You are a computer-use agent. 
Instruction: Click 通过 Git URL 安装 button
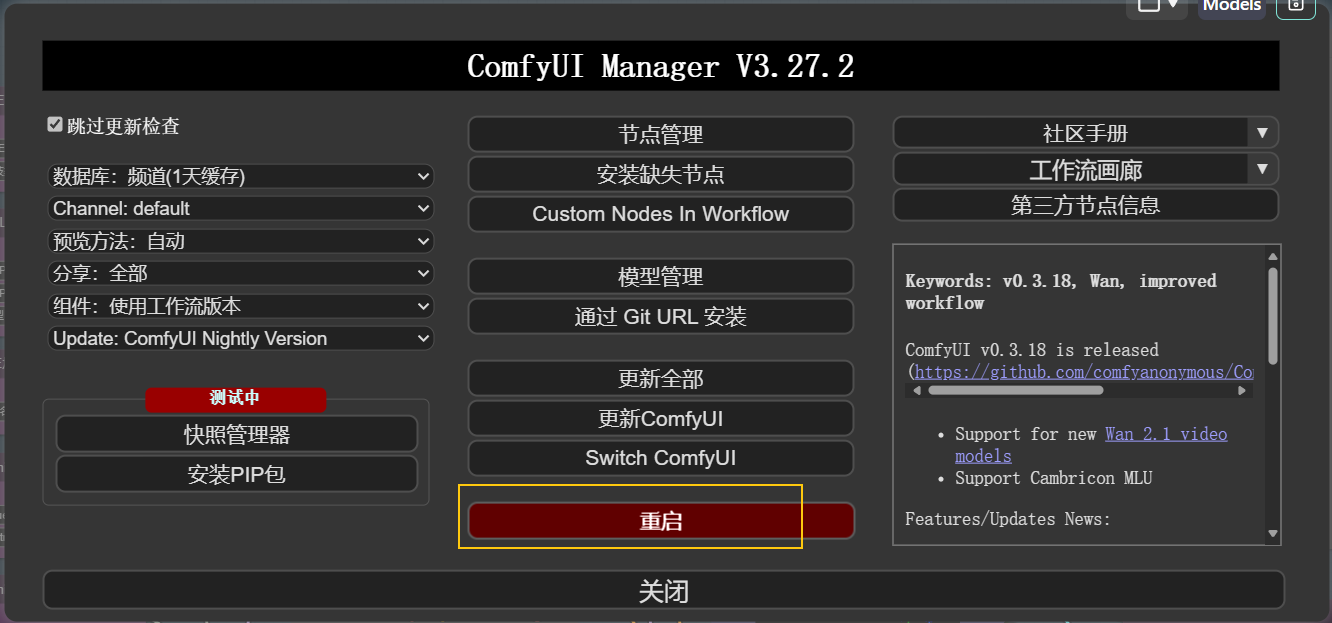pyautogui.click(x=661, y=317)
